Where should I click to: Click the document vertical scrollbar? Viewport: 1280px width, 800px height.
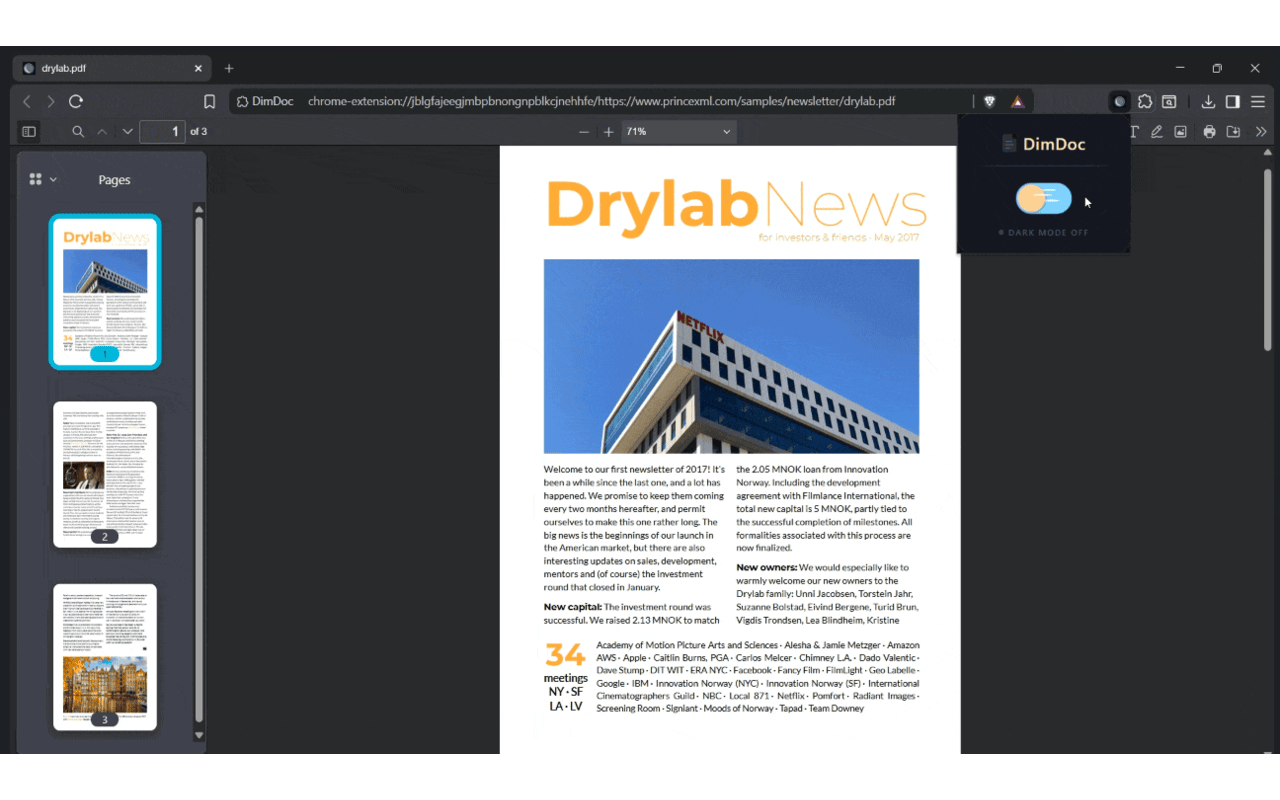pos(1268,260)
